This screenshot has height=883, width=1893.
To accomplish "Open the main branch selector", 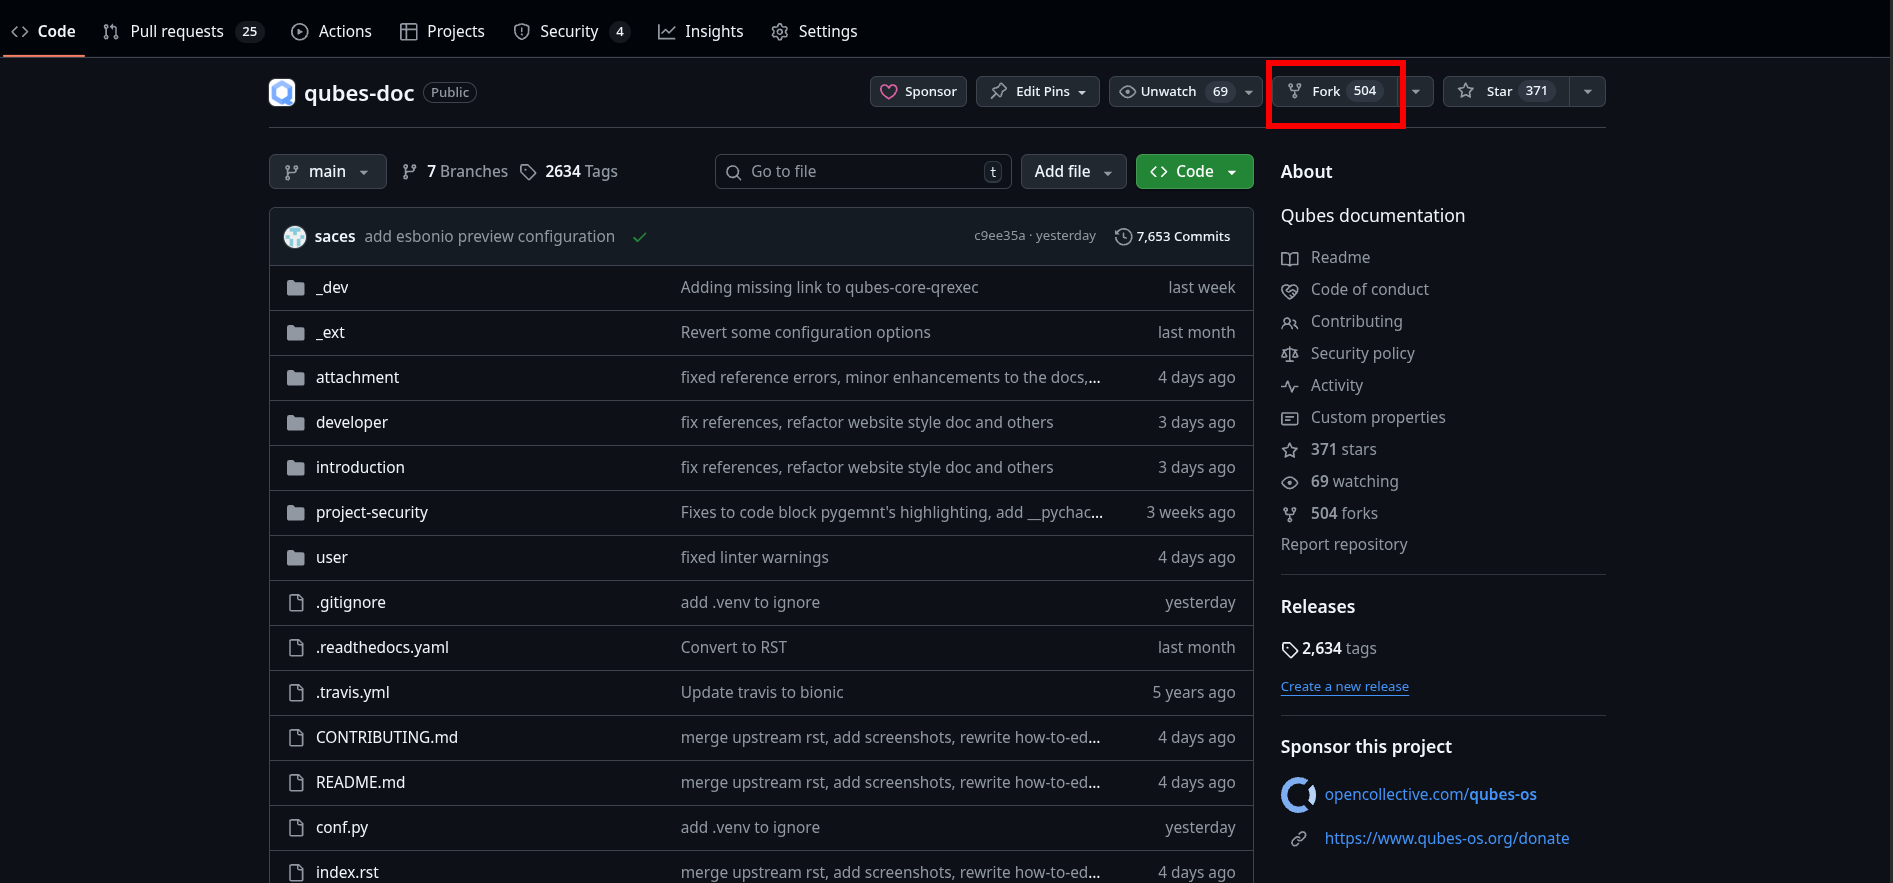I will (327, 172).
